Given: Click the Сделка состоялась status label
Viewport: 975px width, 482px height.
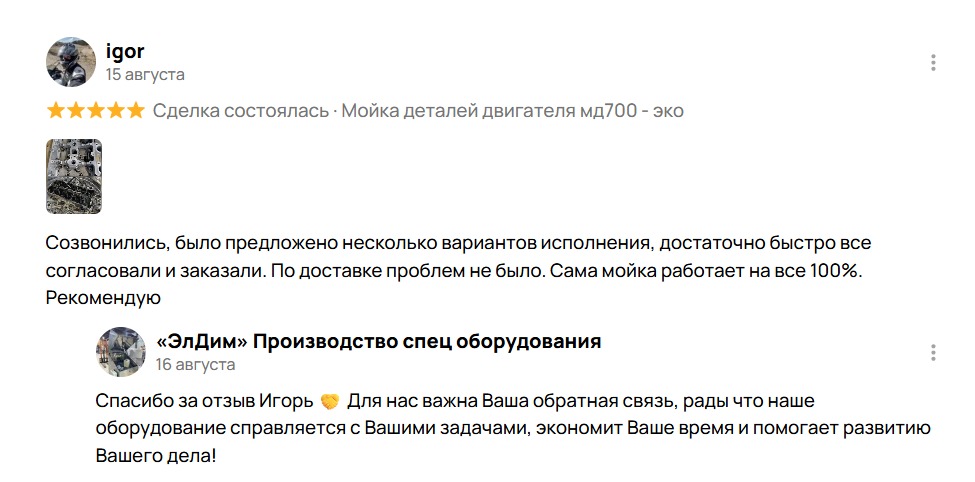Looking at the screenshot, I should (x=241, y=111).
